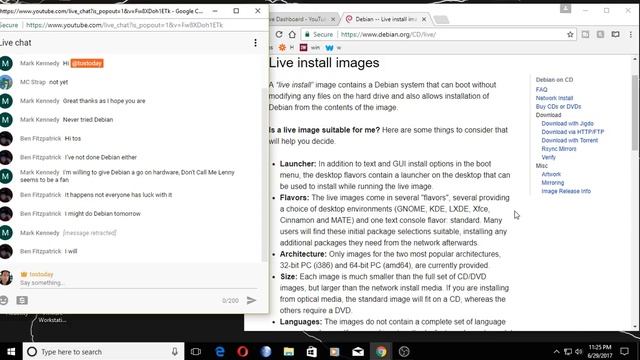Viewport: 640px width, 360px height.
Task: Click the Say something chat input field
Action: (138, 283)
